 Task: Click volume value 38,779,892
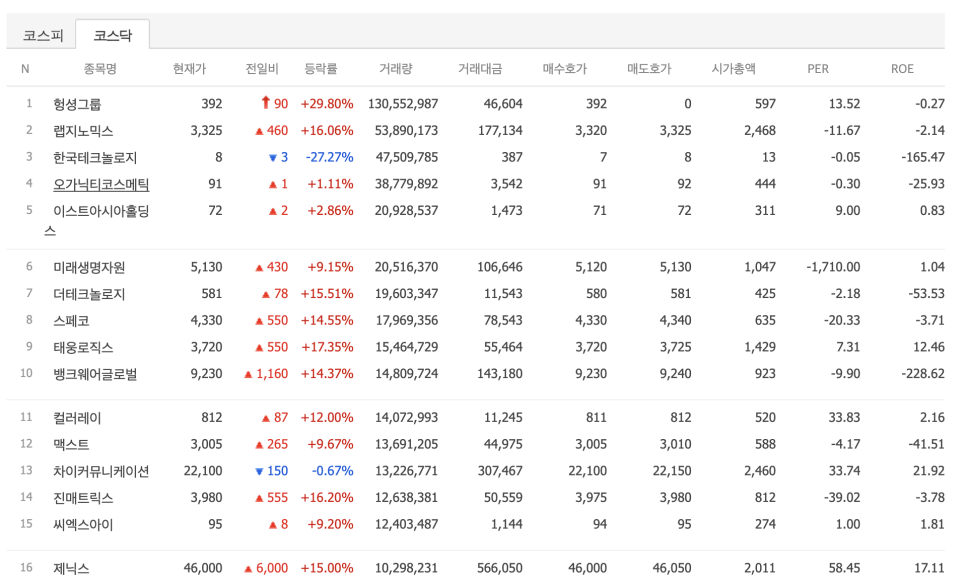coord(407,184)
